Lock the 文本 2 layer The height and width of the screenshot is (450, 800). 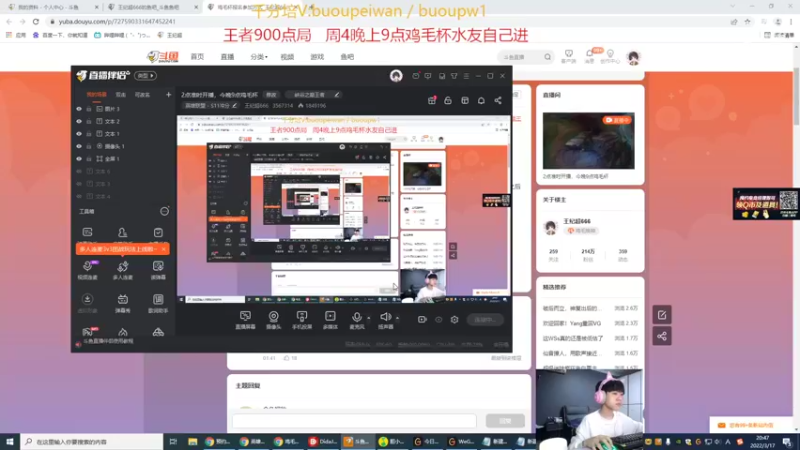pos(89,121)
